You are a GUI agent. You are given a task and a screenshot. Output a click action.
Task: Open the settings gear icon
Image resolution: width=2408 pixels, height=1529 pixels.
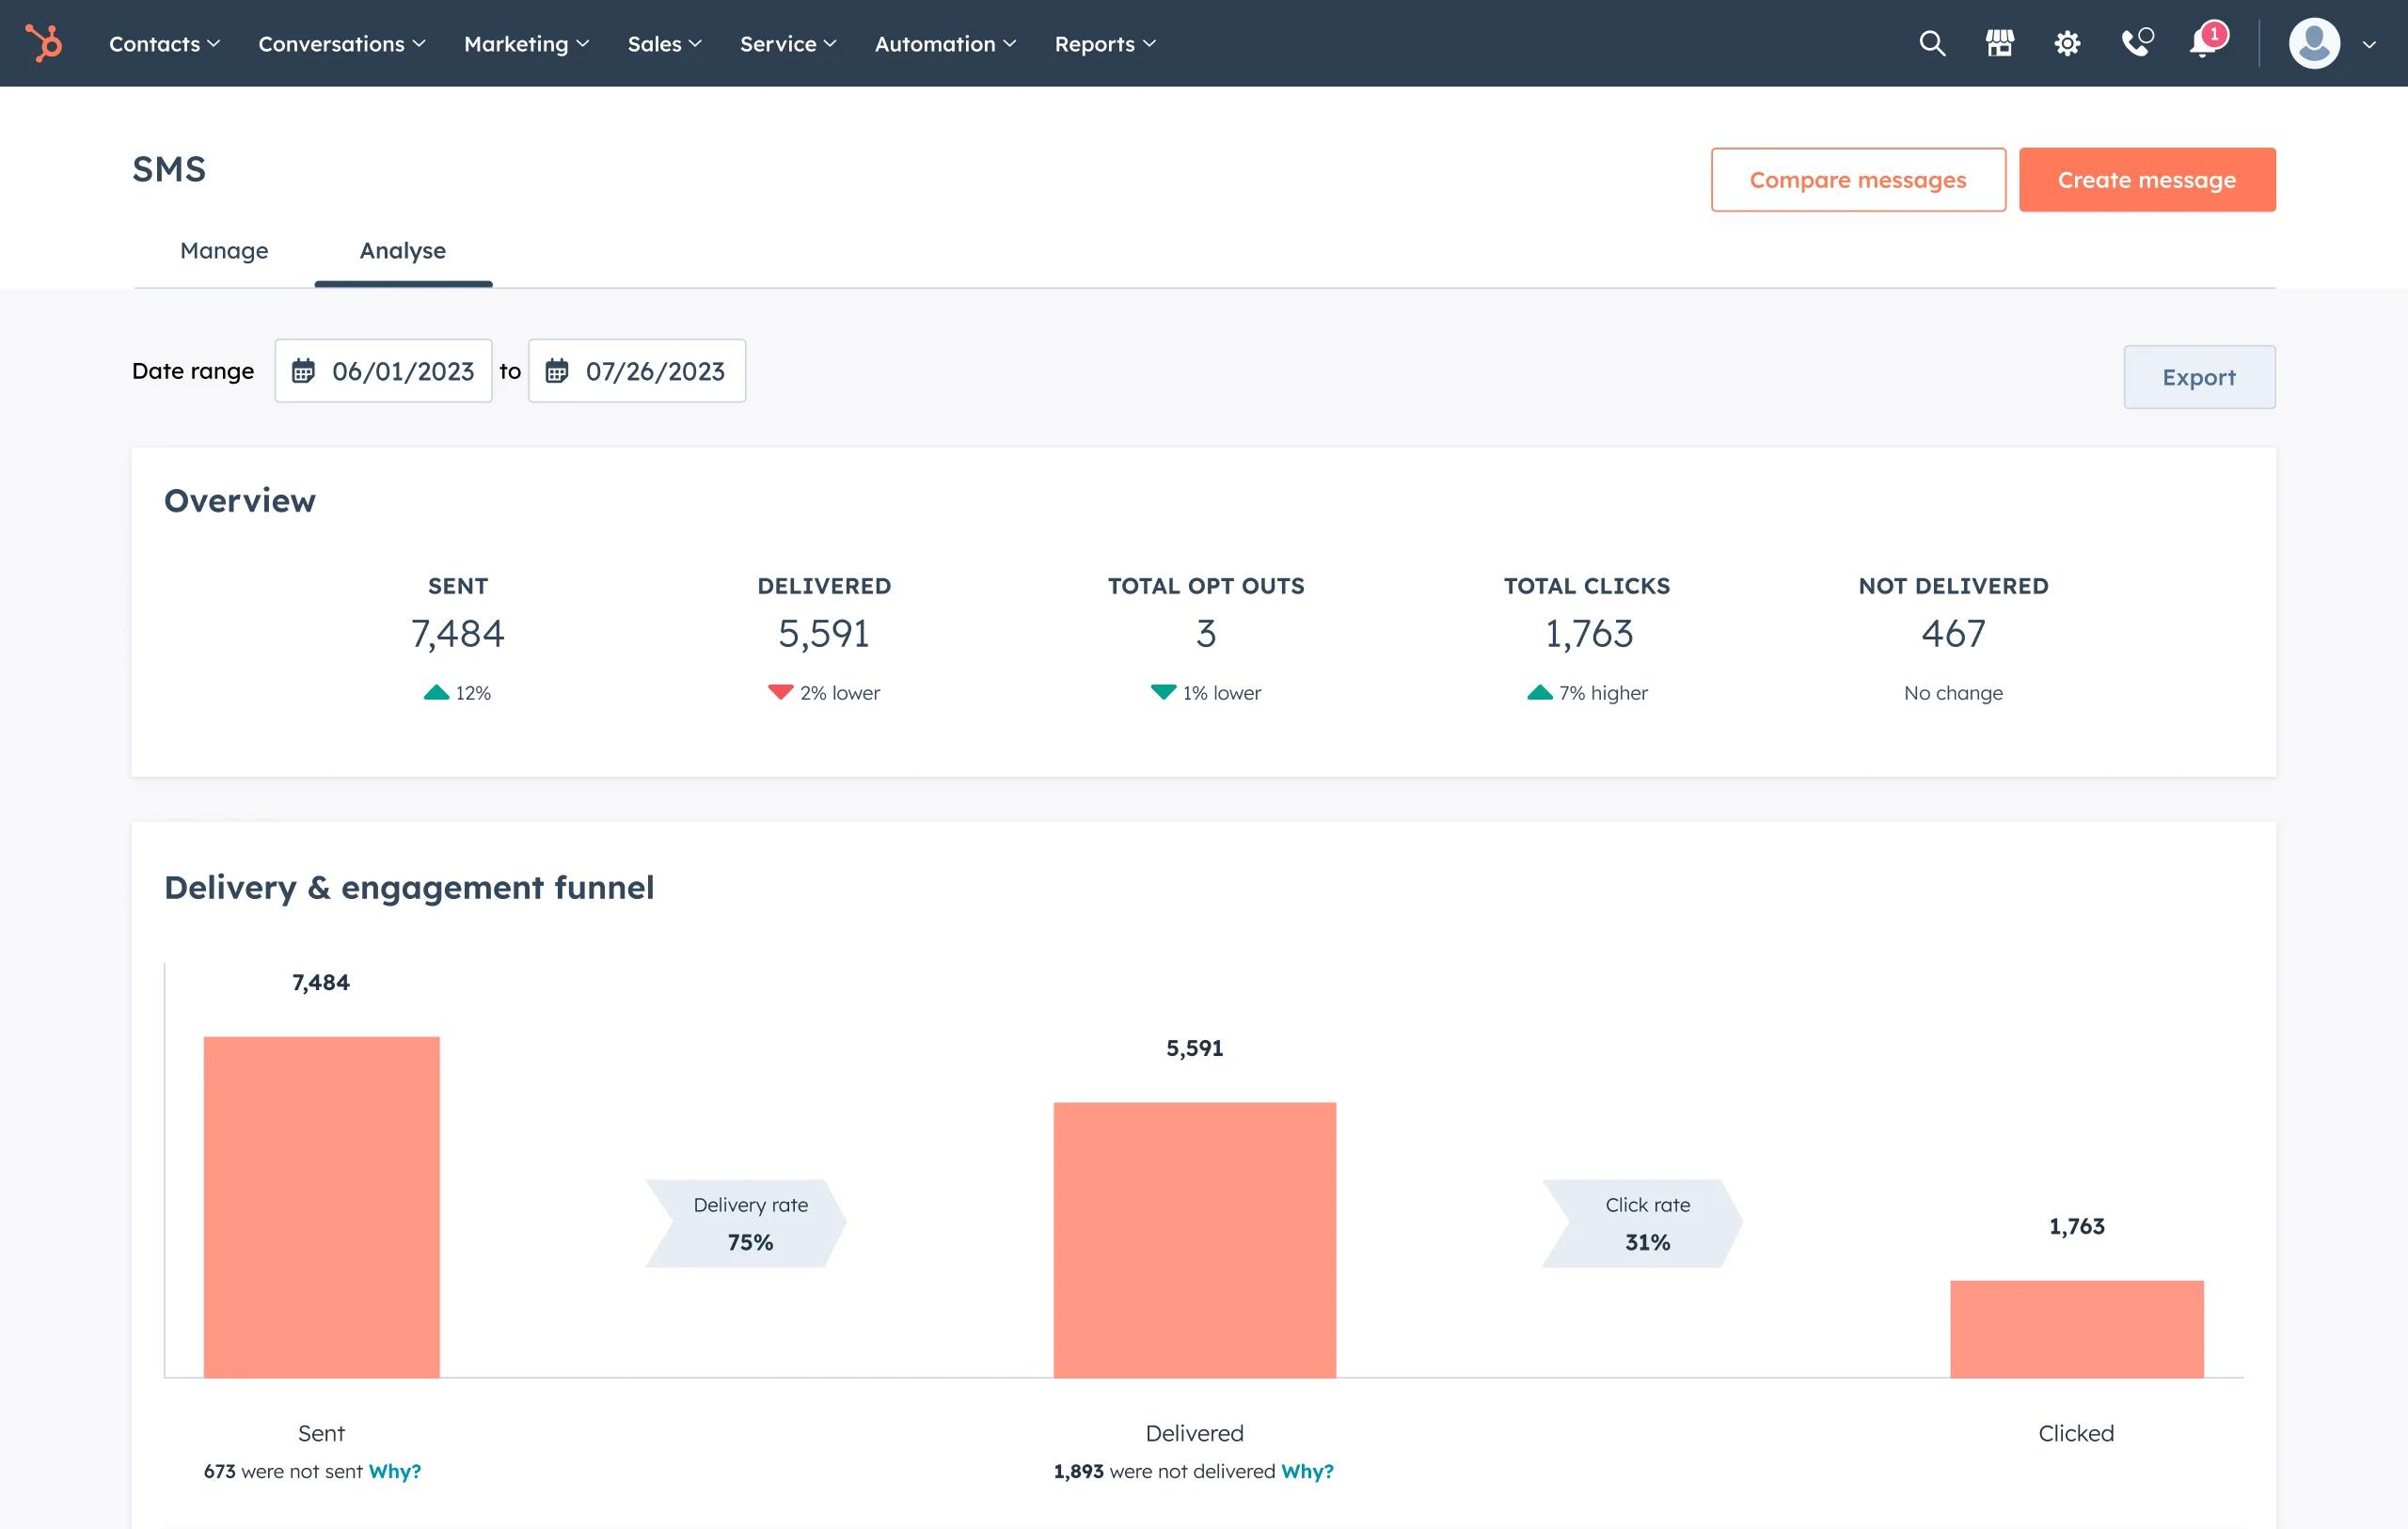(x=2067, y=43)
